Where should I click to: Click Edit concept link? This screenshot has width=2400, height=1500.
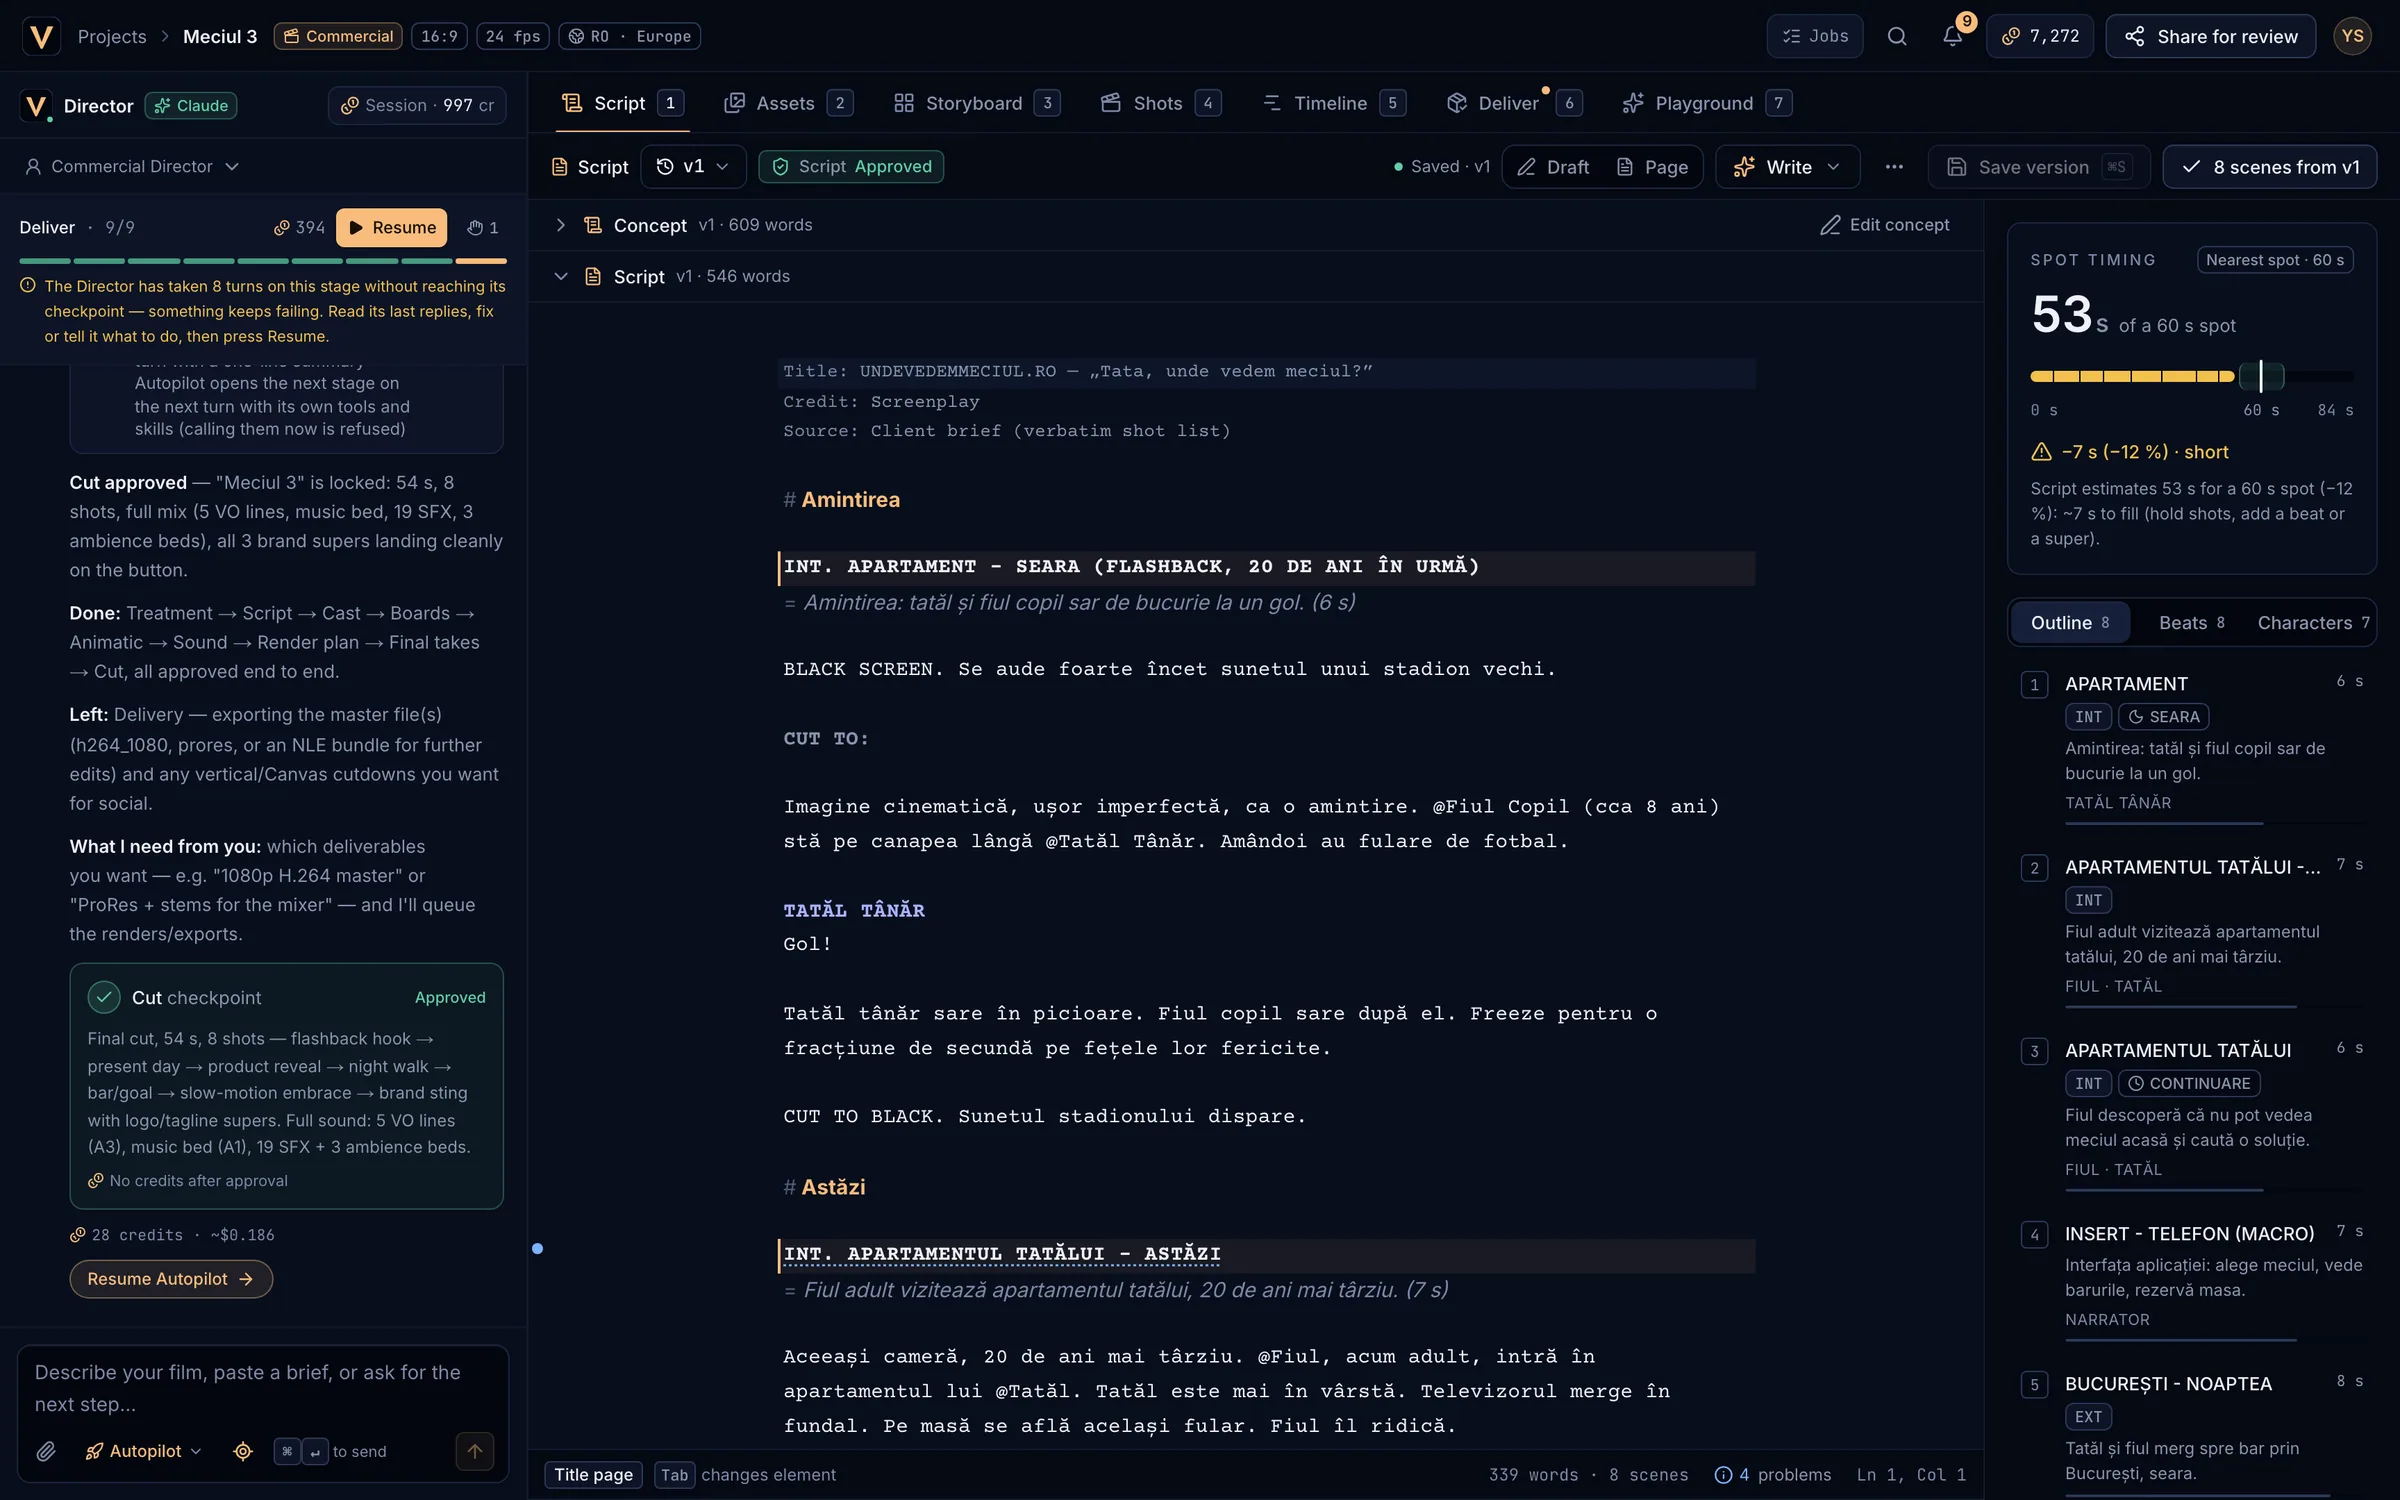click(x=1884, y=225)
